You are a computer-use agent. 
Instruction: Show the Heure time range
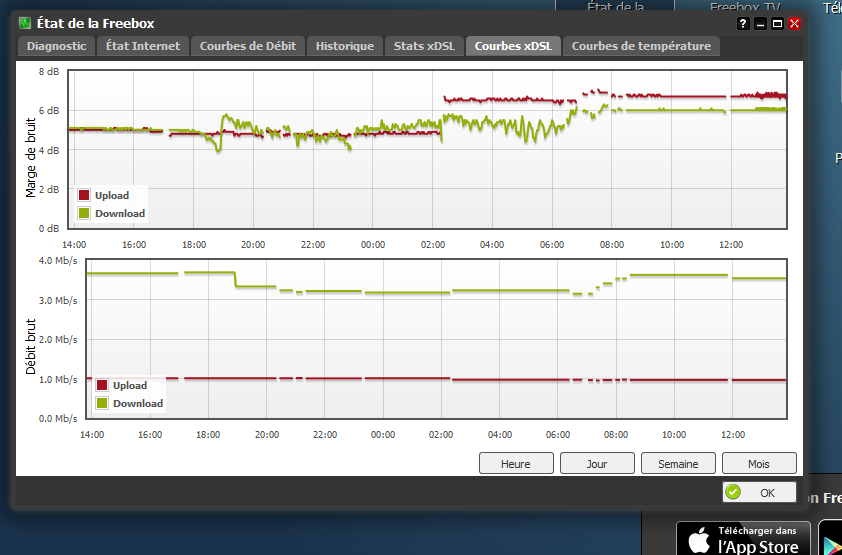(x=516, y=463)
